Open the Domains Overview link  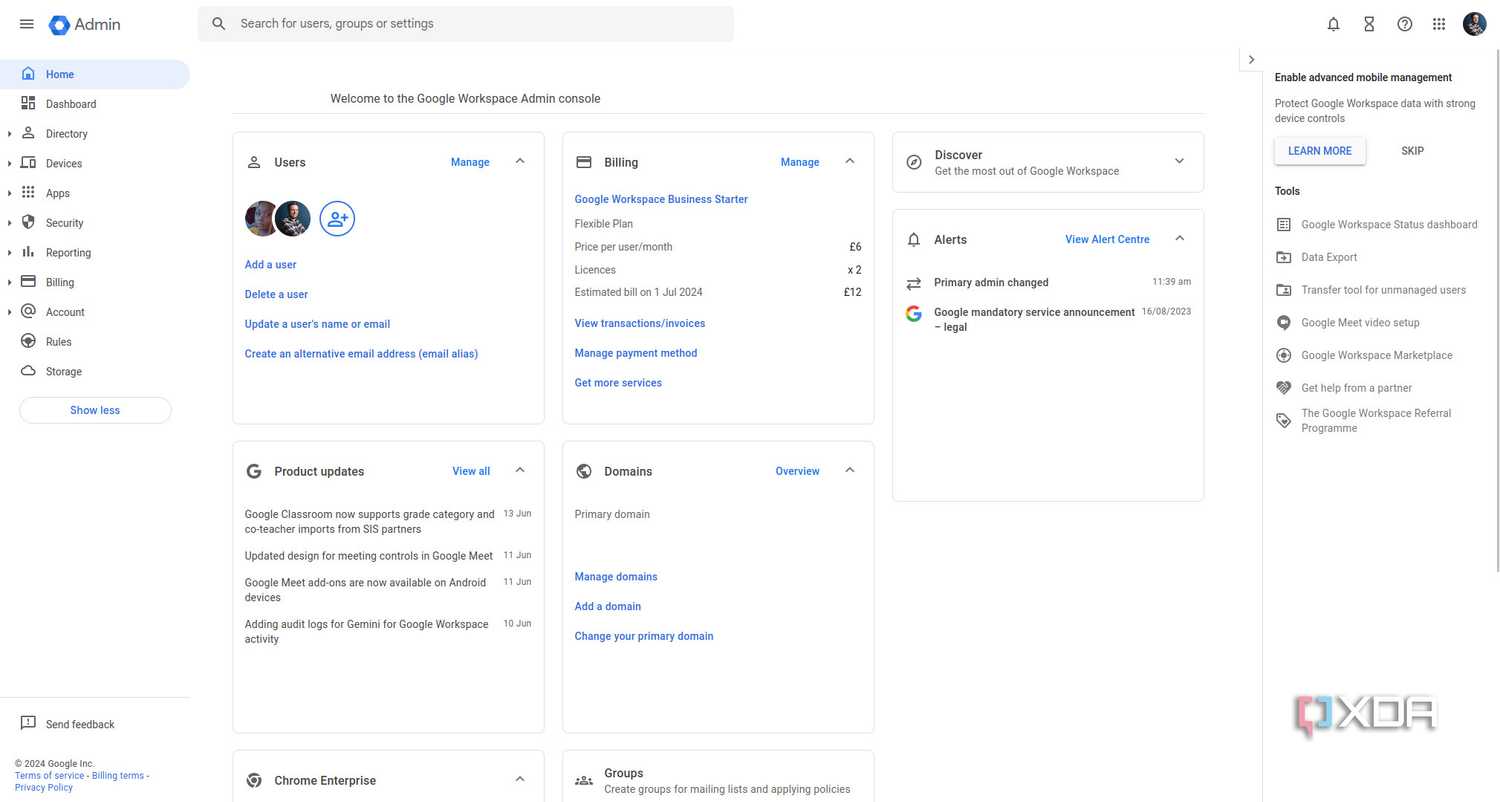pos(797,471)
